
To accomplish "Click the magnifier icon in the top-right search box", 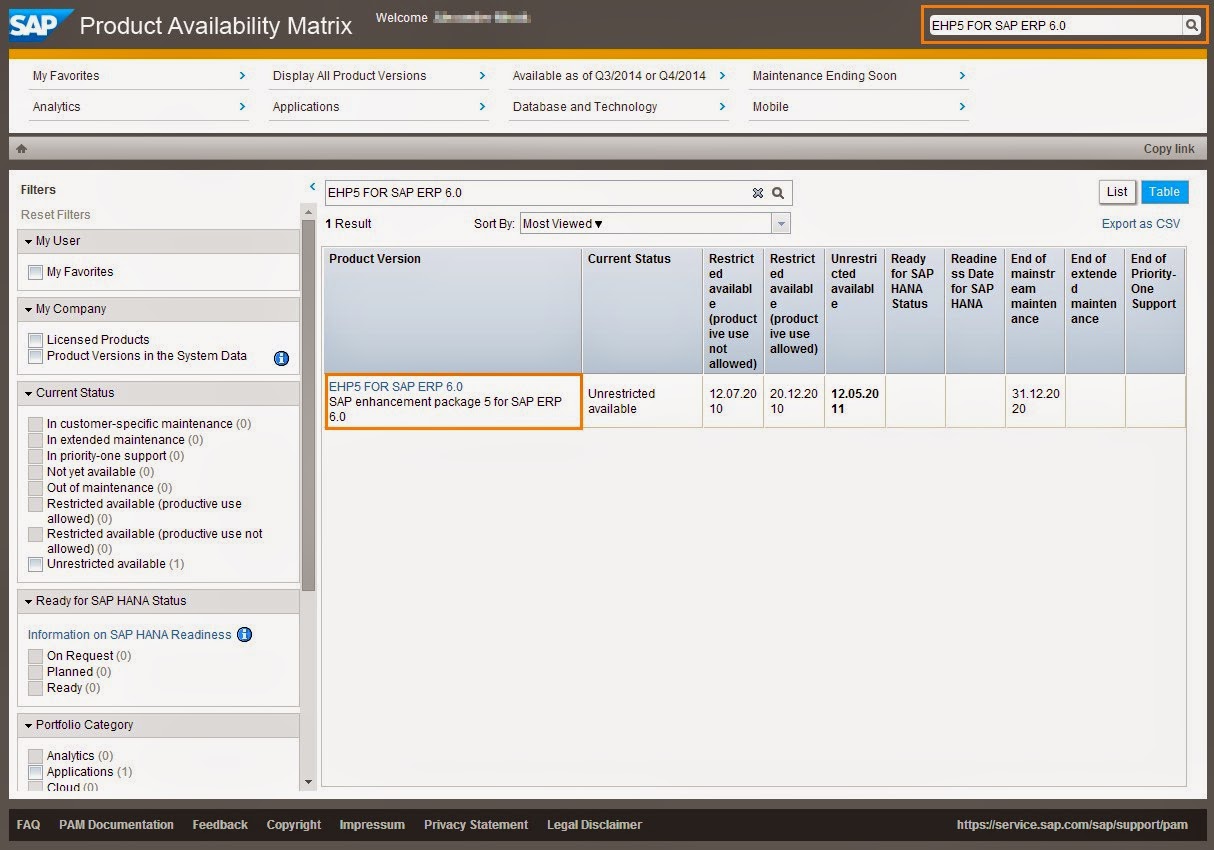I will [1193, 24].
